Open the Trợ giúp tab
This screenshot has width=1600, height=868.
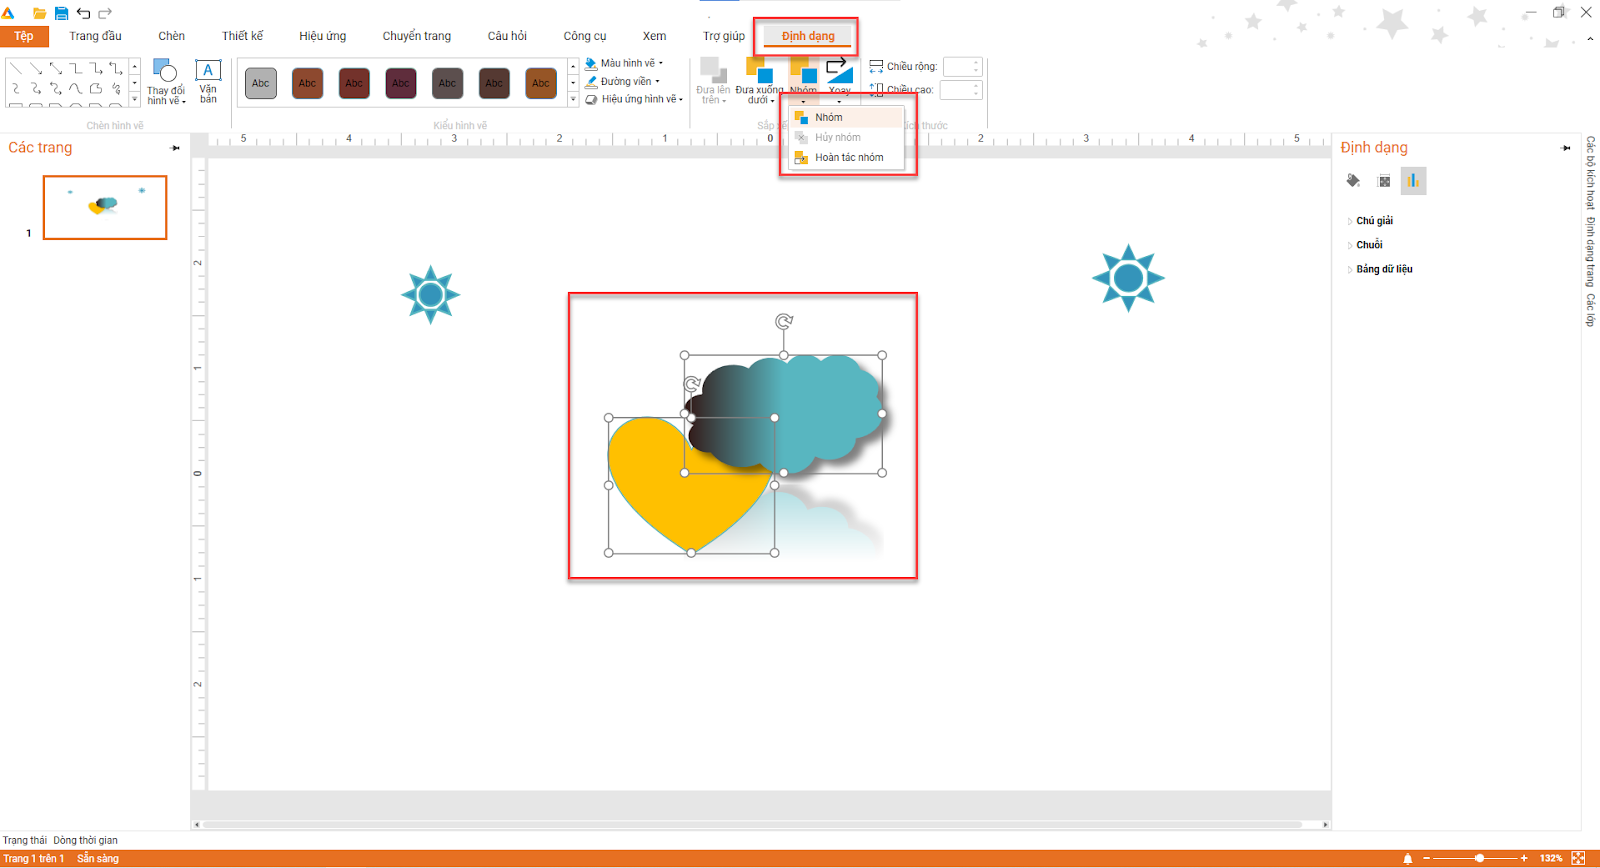click(723, 36)
